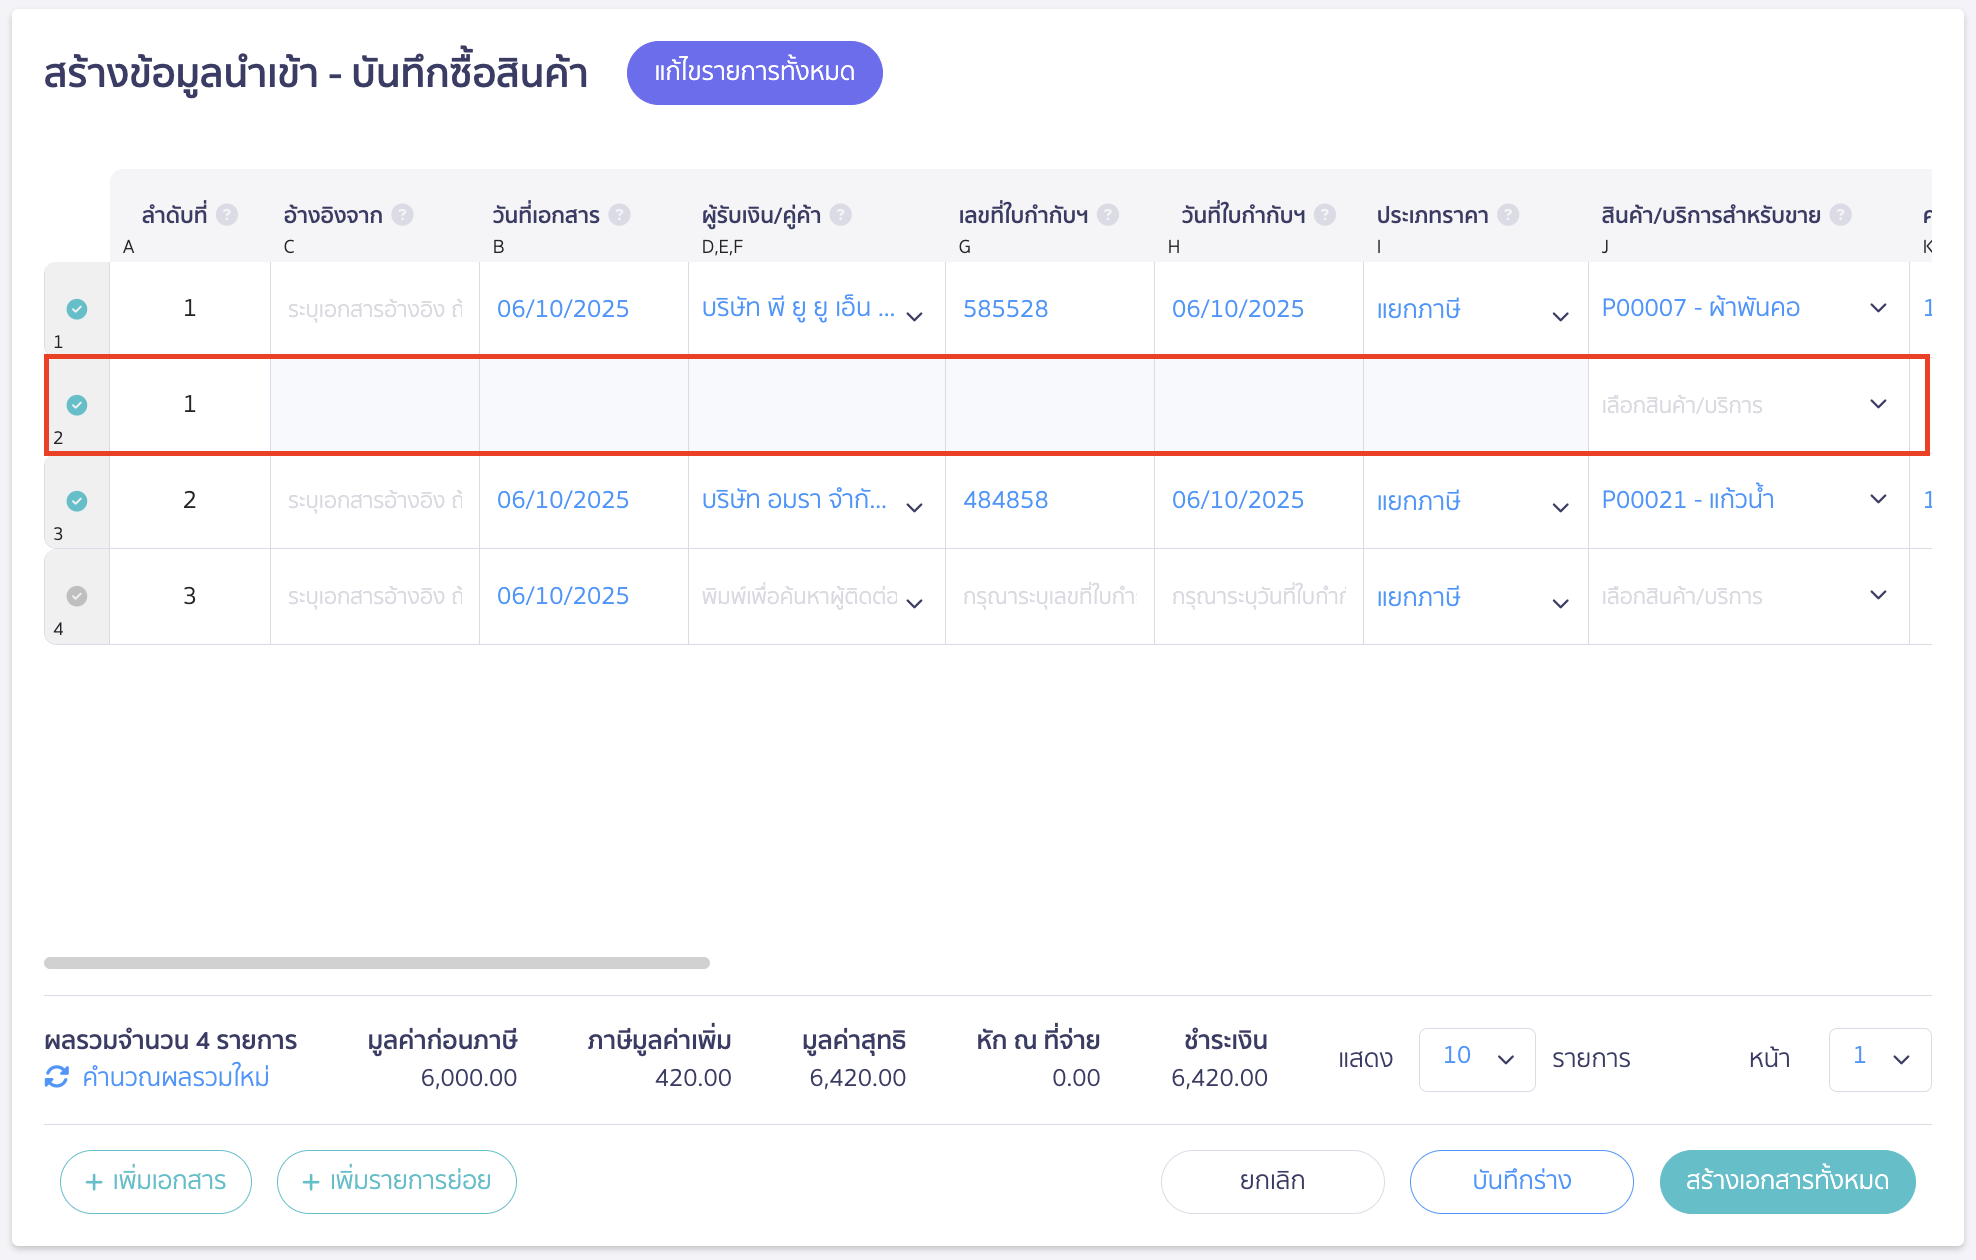
Task: Click refresh icon next to คำนวณผลรวมใหม่
Action: [x=57, y=1078]
